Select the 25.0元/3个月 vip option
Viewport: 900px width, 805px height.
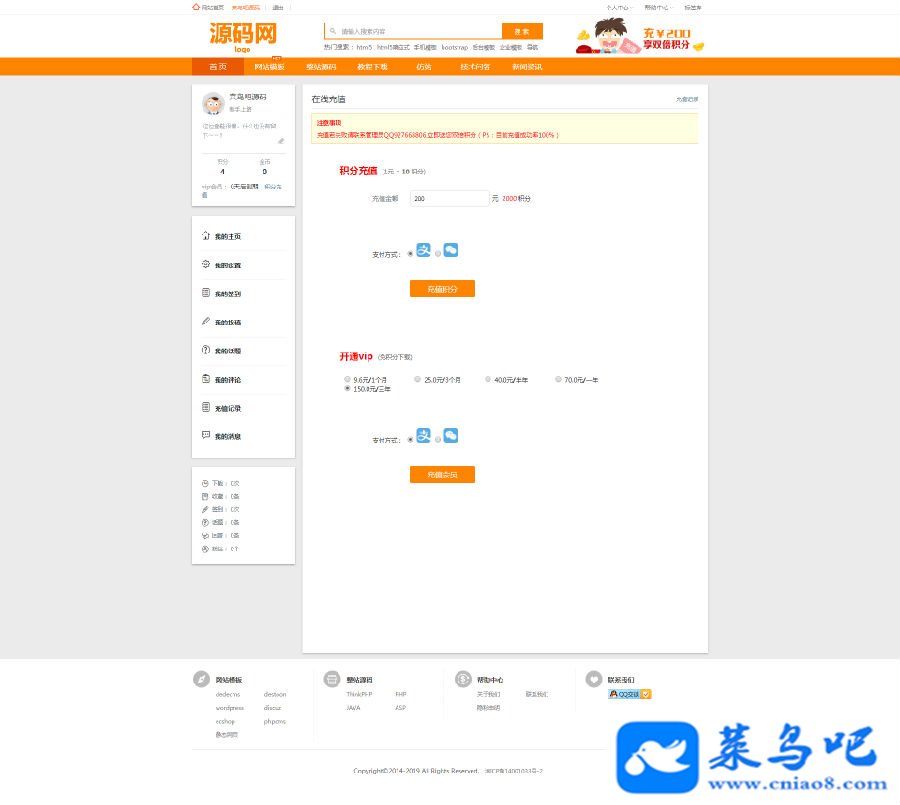[x=417, y=379]
